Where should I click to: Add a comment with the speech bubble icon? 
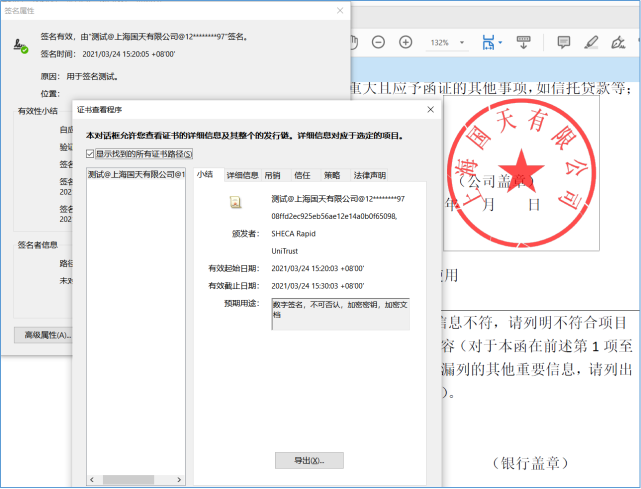[564, 42]
